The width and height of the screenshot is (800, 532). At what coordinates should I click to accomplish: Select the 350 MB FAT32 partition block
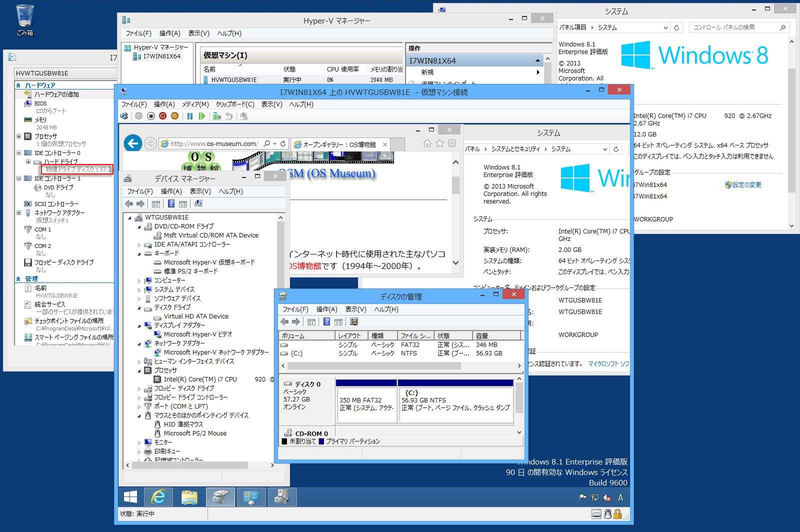[x=366, y=401]
